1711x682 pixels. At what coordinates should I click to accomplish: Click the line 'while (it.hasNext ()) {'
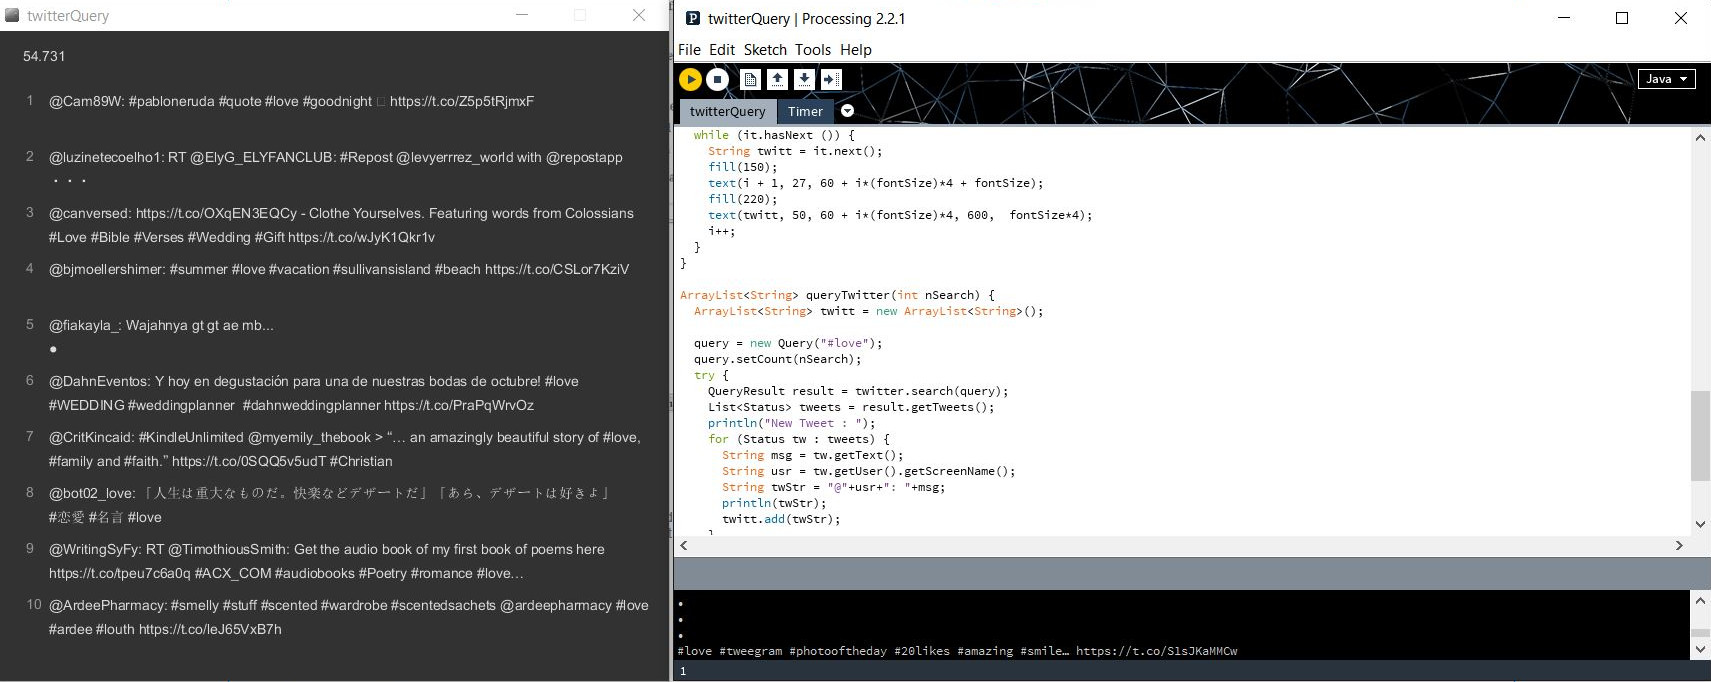tap(774, 135)
